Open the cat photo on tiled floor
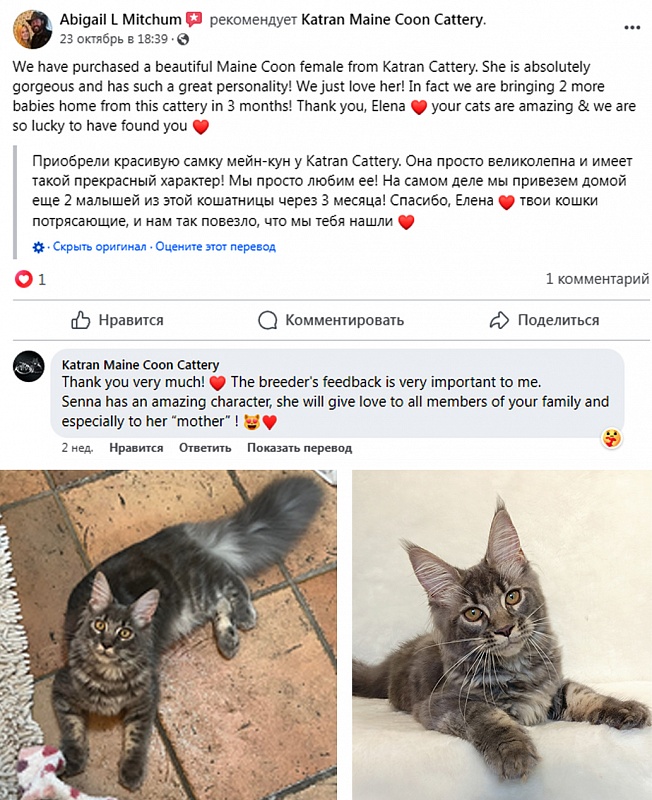Image resolution: width=652 pixels, height=800 pixels. (168, 635)
